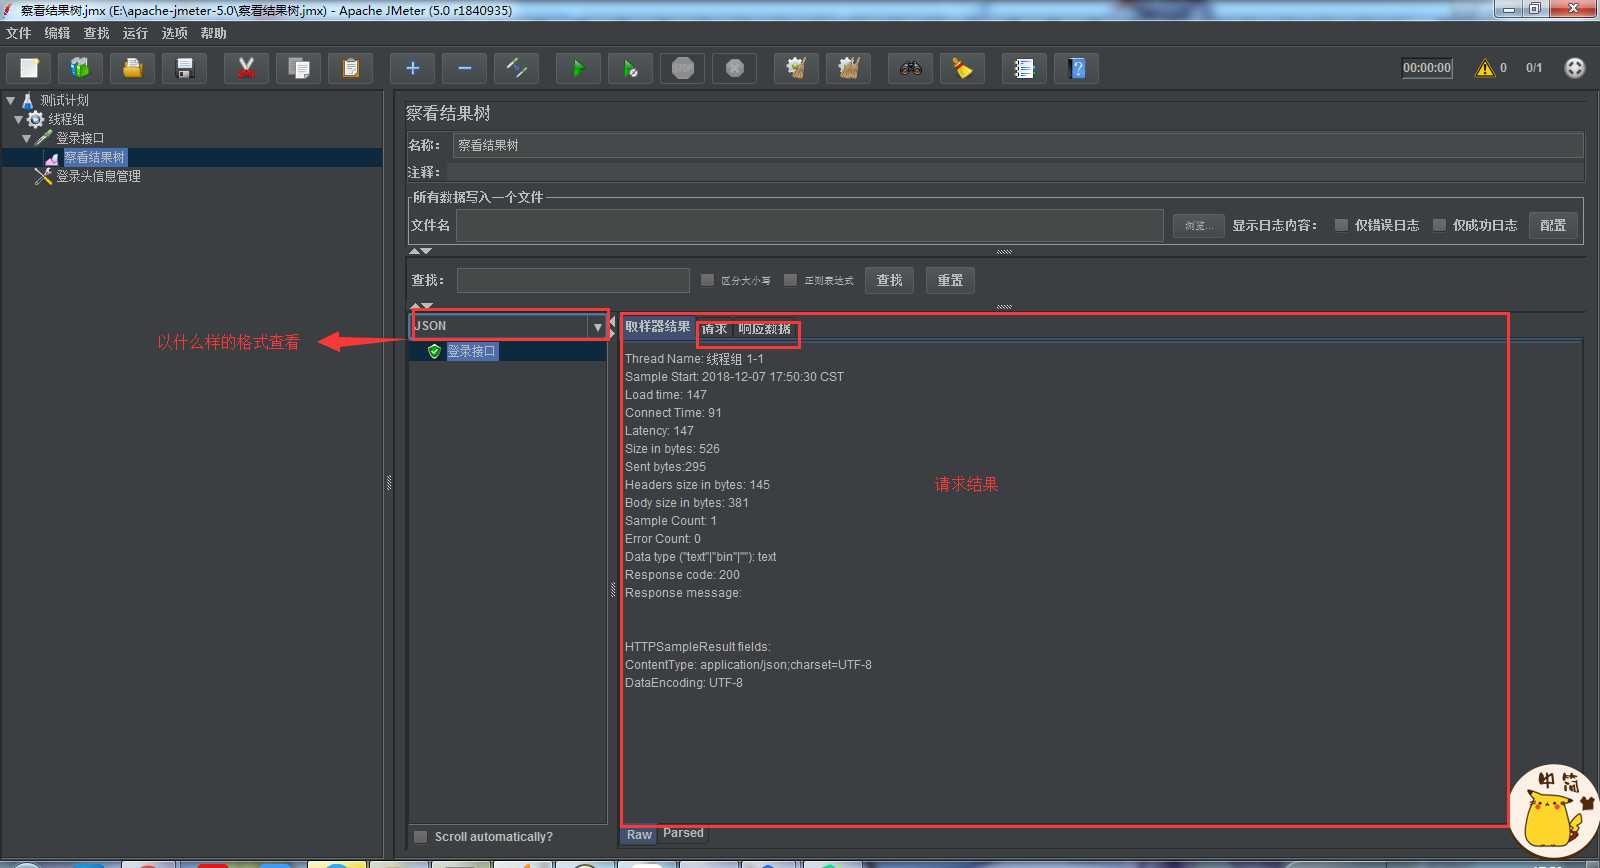Click the 配置 configure button
The height and width of the screenshot is (868, 1600).
1553,226
